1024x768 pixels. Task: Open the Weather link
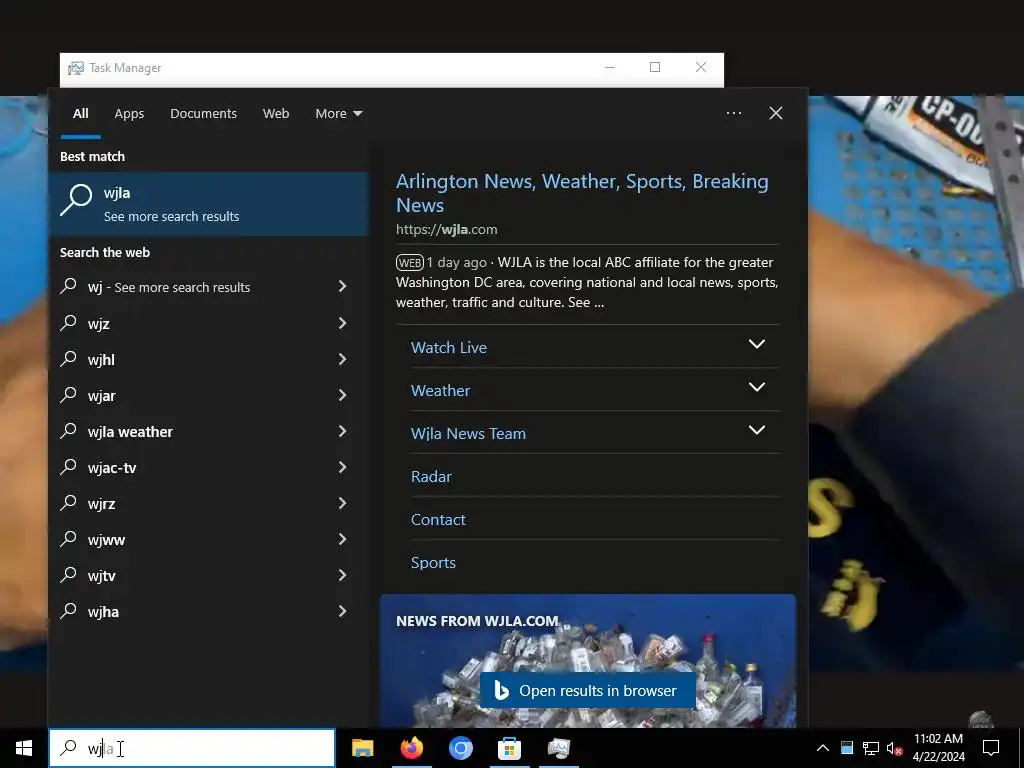(x=440, y=391)
